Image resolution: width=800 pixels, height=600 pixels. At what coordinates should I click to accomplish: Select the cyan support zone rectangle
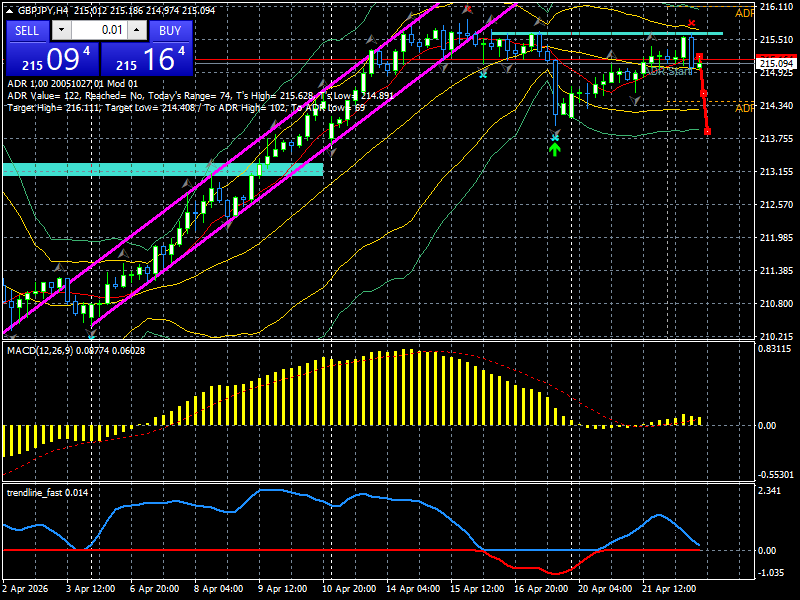pyautogui.click(x=163, y=169)
